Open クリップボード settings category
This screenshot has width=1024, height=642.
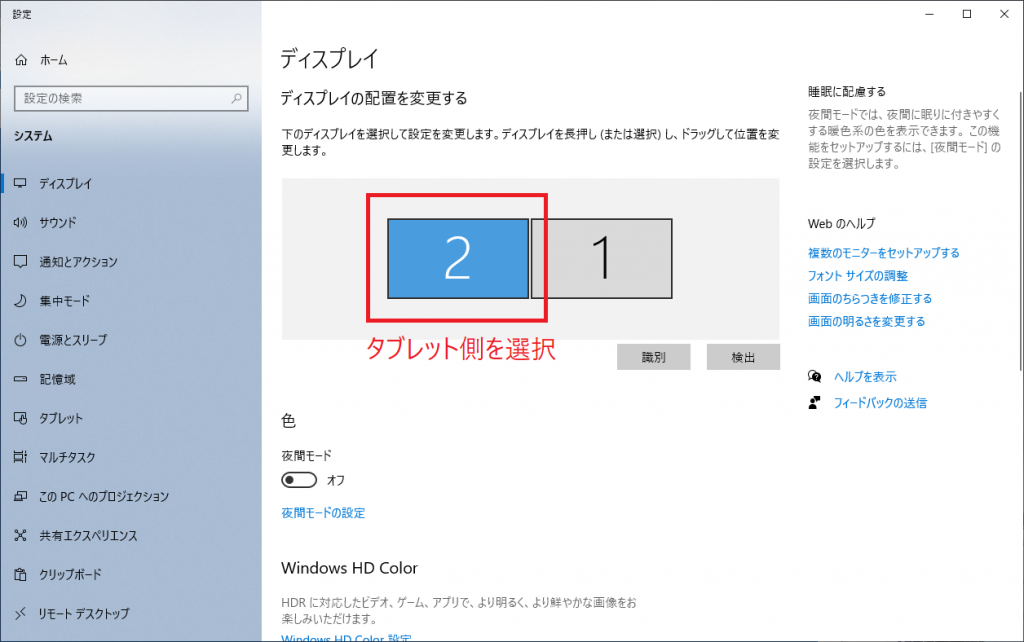click(70, 575)
